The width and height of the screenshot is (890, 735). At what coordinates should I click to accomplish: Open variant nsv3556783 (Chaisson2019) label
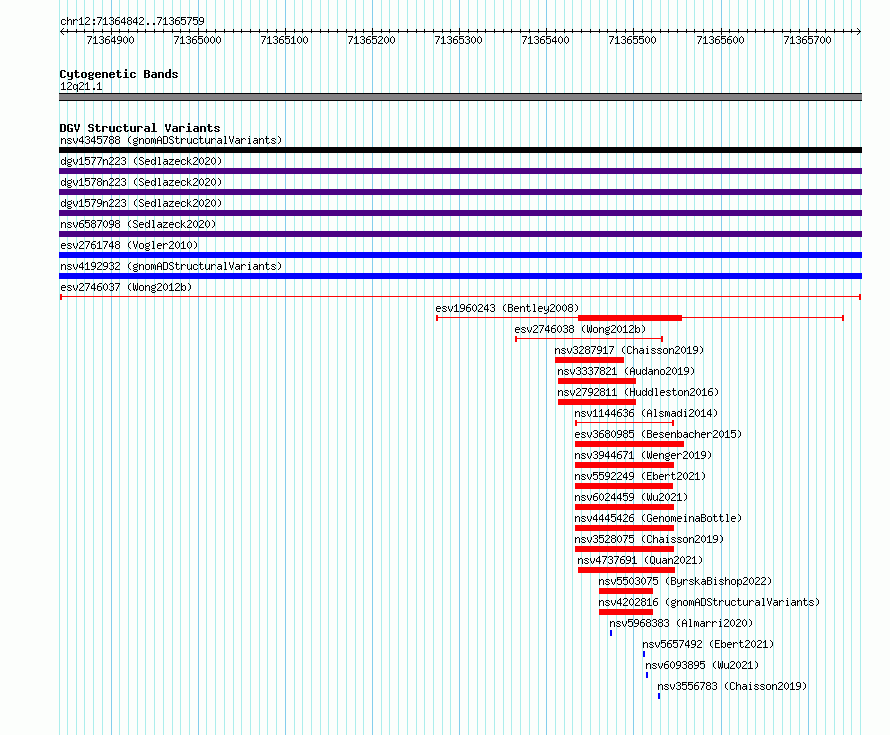(x=732, y=686)
